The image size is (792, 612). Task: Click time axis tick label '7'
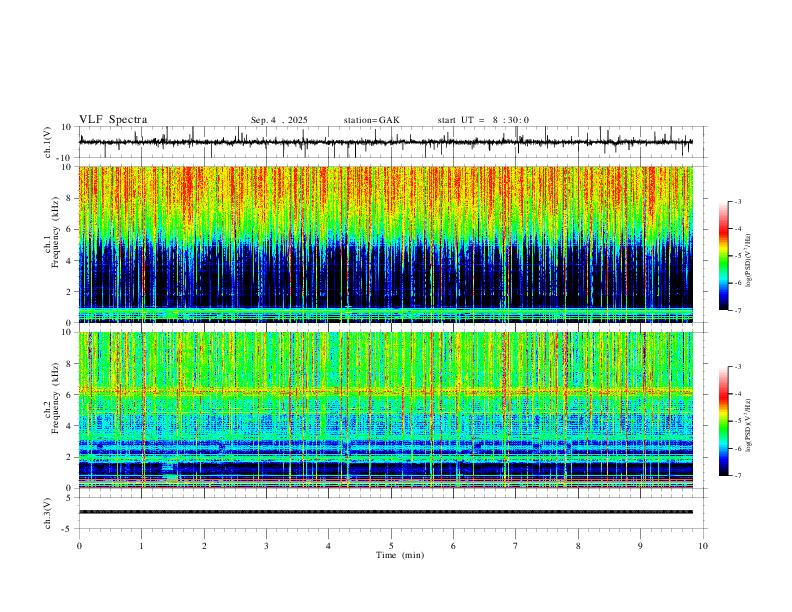coord(516,546)
